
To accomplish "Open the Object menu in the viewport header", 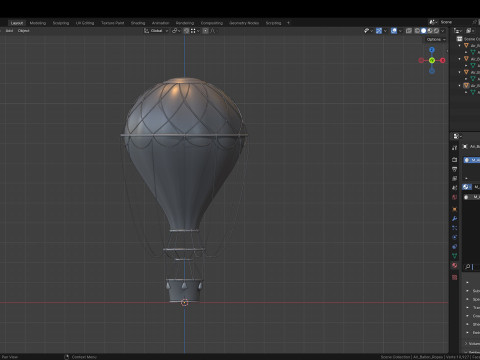I will point(23,31).
